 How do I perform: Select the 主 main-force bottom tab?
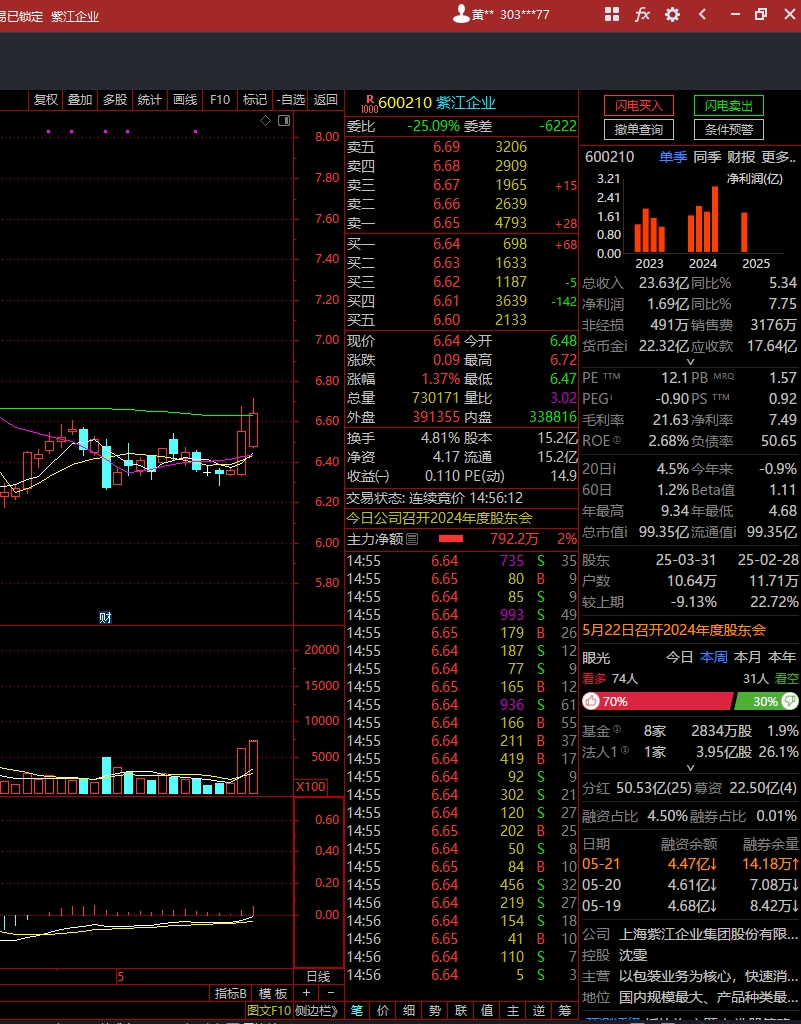pyautogui.click(x=513, y=1010)
